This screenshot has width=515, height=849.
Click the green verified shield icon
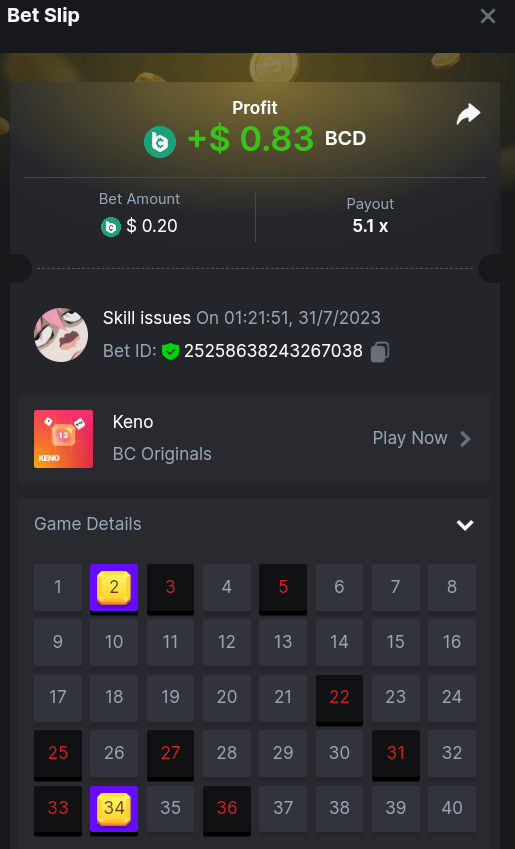[170, 351]
